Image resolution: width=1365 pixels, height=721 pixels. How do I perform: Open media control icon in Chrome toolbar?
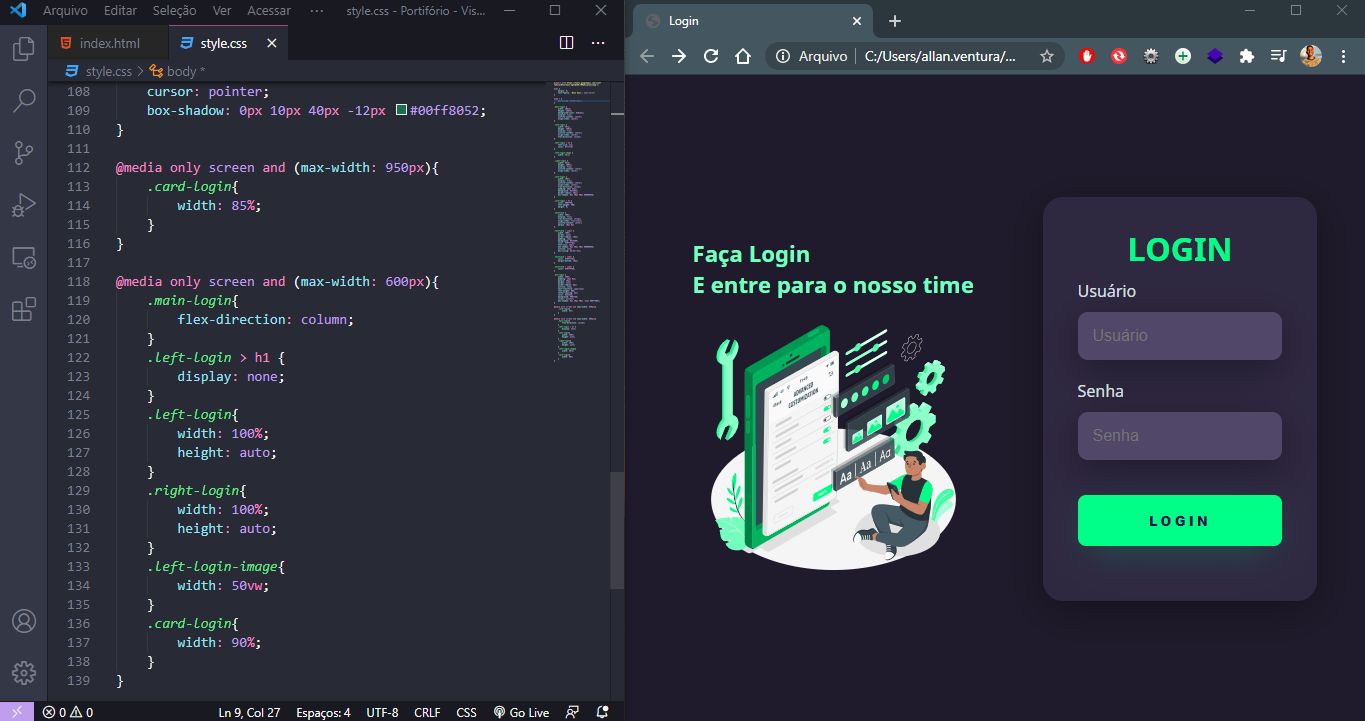1278,56
